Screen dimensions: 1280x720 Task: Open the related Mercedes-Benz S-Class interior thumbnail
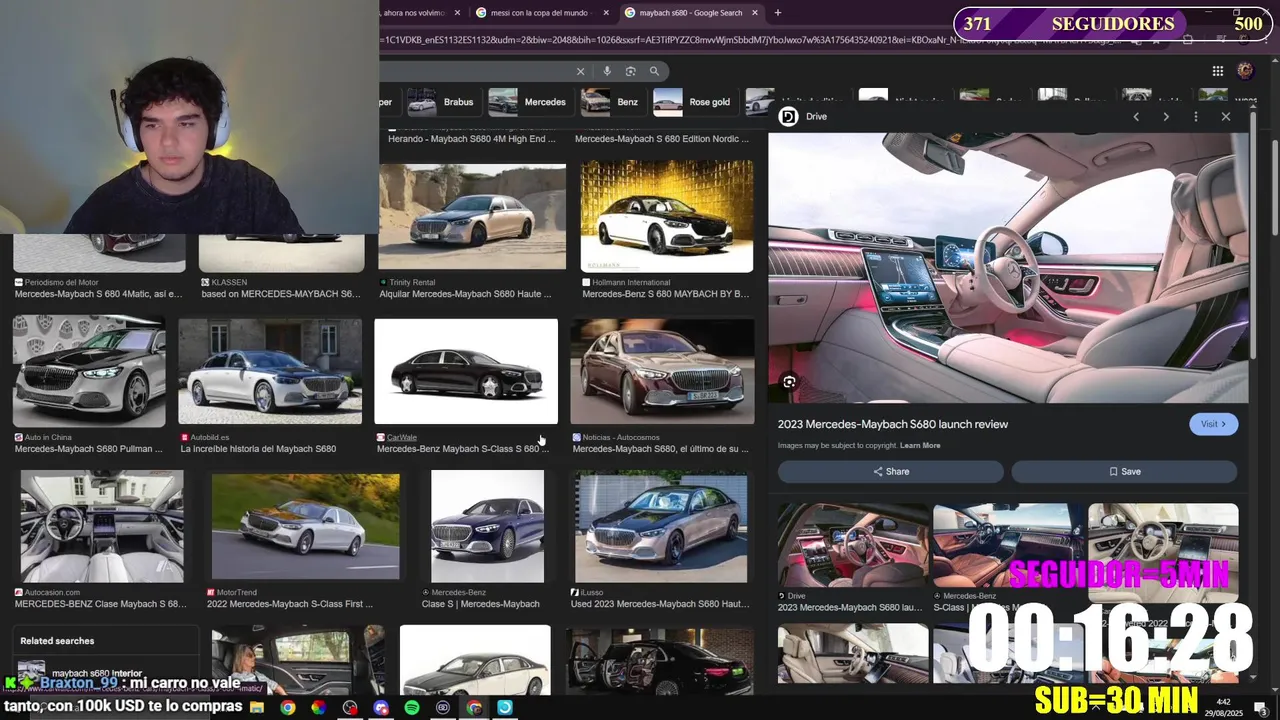tap(1008, 545)
